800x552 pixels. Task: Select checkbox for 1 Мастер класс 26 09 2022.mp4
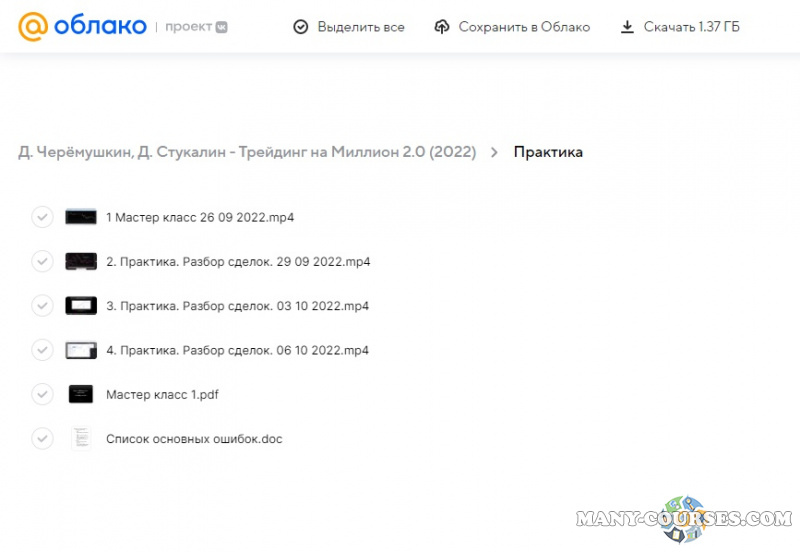click(x=42, y=217)
